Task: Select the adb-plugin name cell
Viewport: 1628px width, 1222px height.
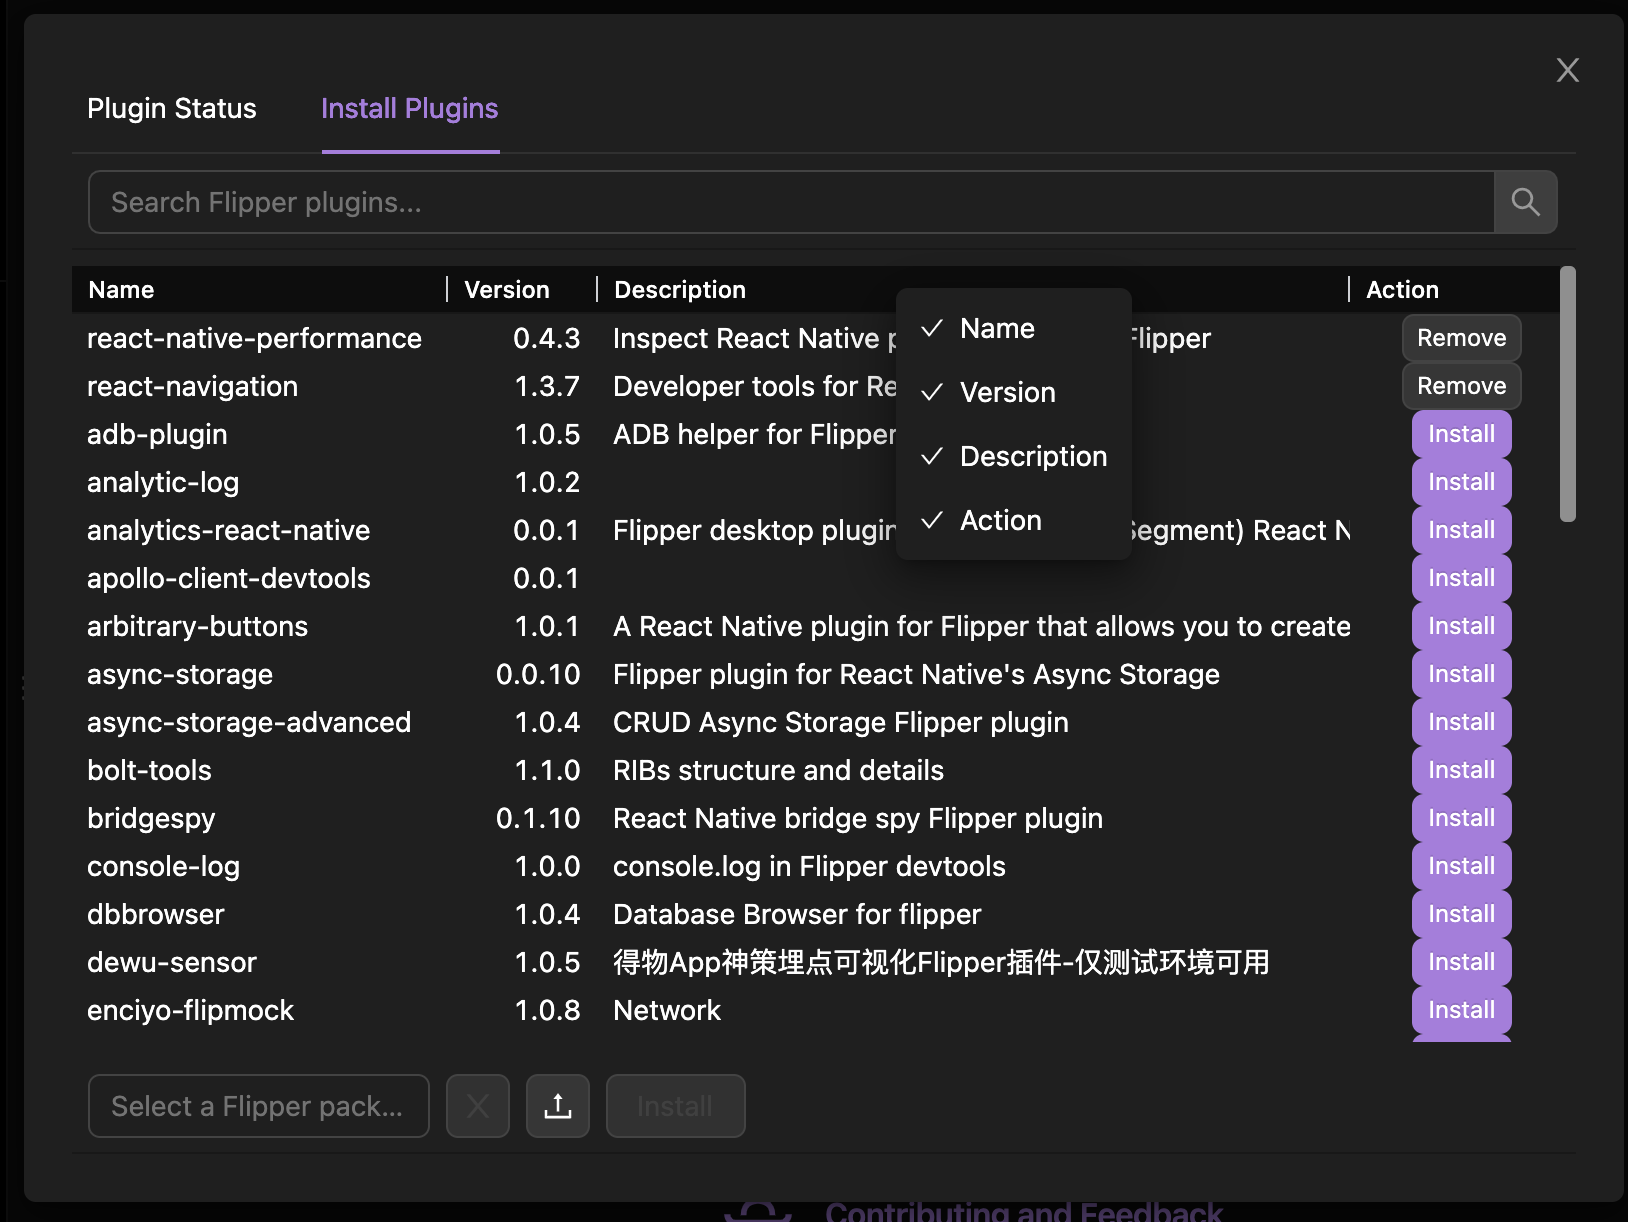Action: [x=157, y=434]
